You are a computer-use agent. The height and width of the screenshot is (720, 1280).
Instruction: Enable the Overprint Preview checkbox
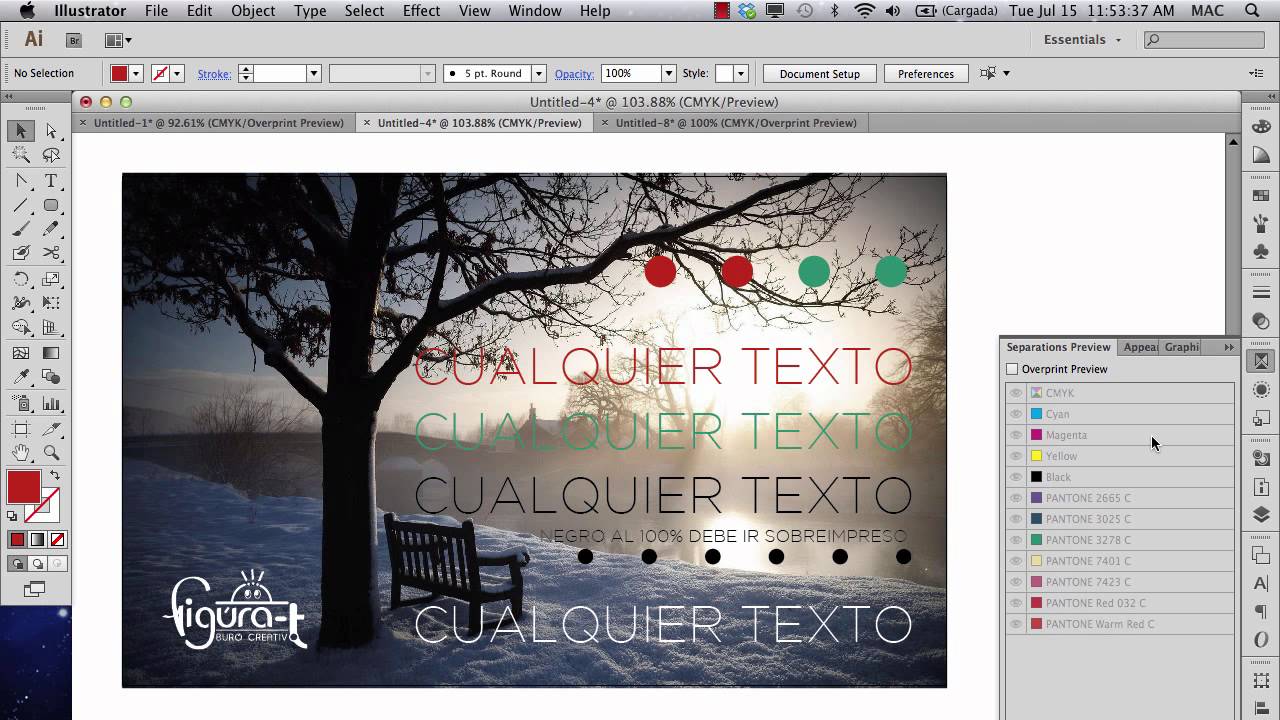click(1012, 369)
